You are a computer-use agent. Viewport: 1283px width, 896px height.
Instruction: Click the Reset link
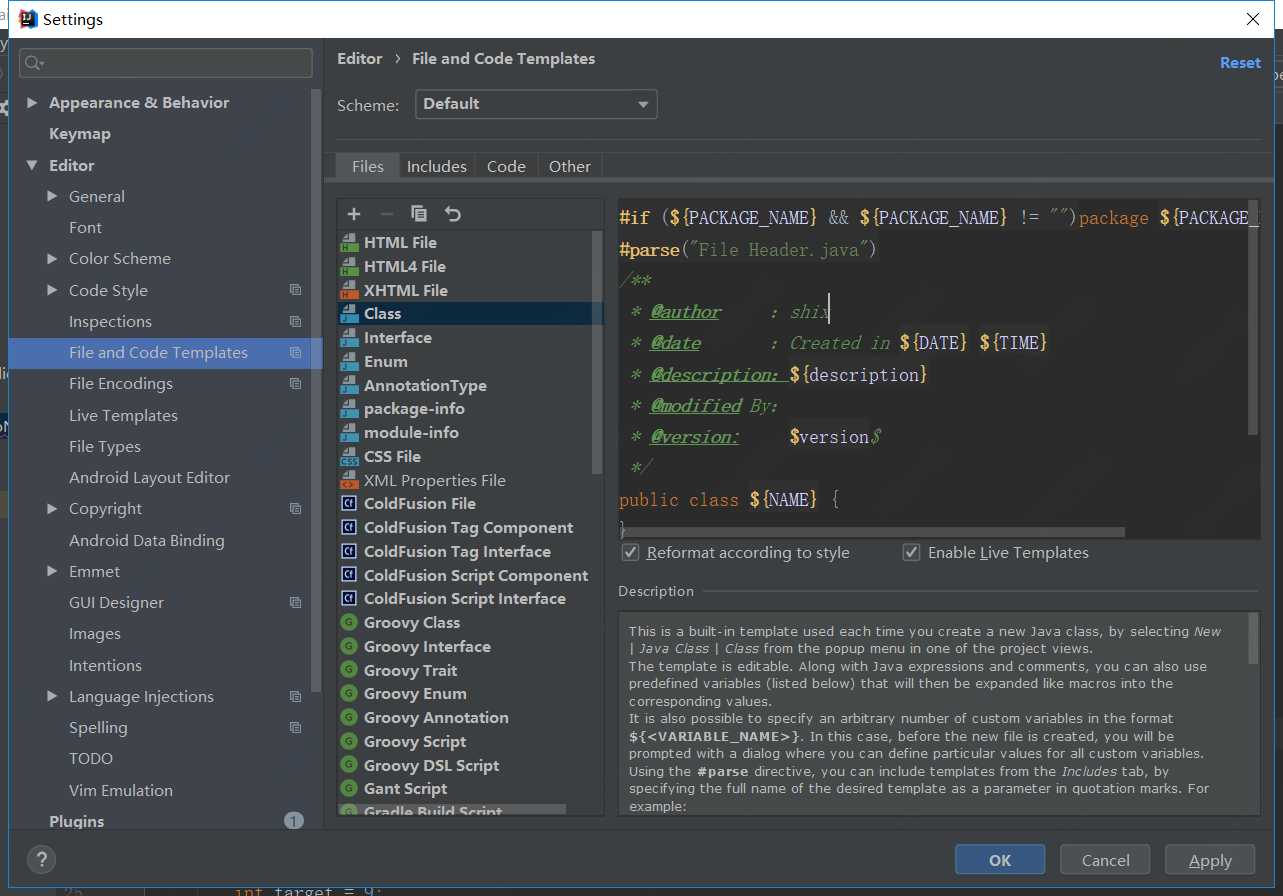(x=1240, y=62)
